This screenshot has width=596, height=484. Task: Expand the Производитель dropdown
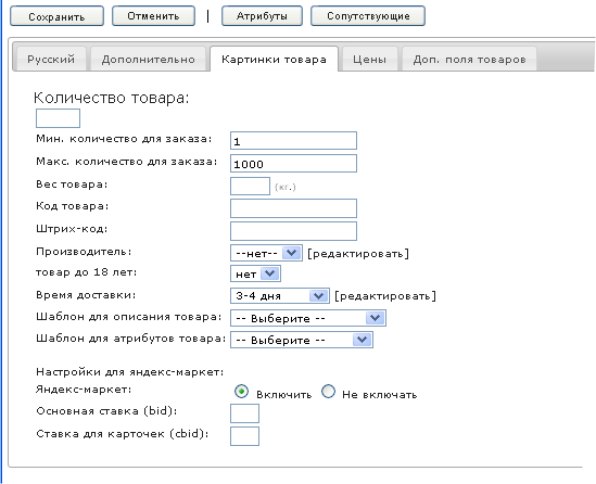coord(266,253)
